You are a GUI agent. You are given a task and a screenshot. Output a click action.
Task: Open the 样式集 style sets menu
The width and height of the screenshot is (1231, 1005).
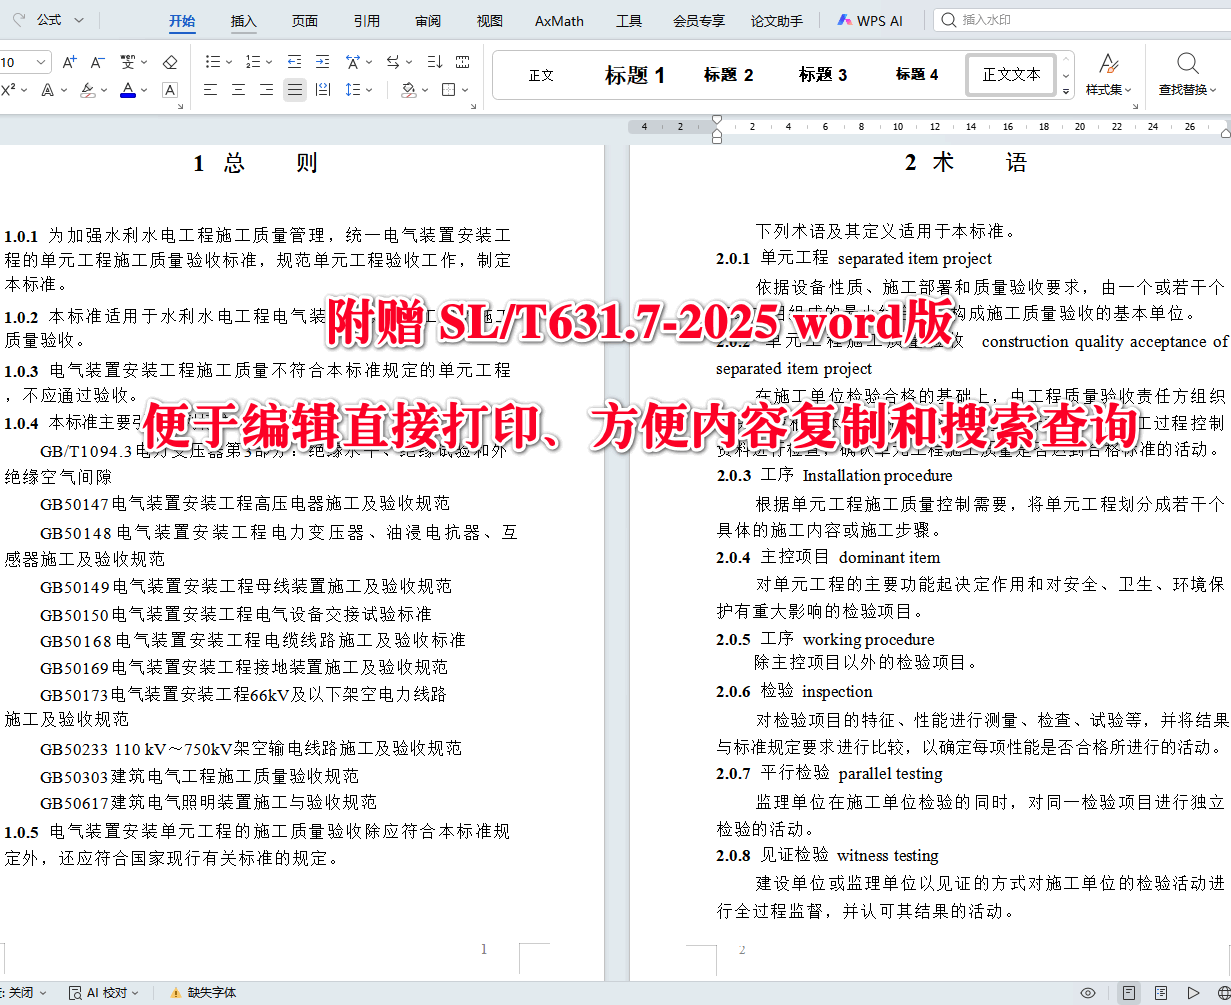1109,74
